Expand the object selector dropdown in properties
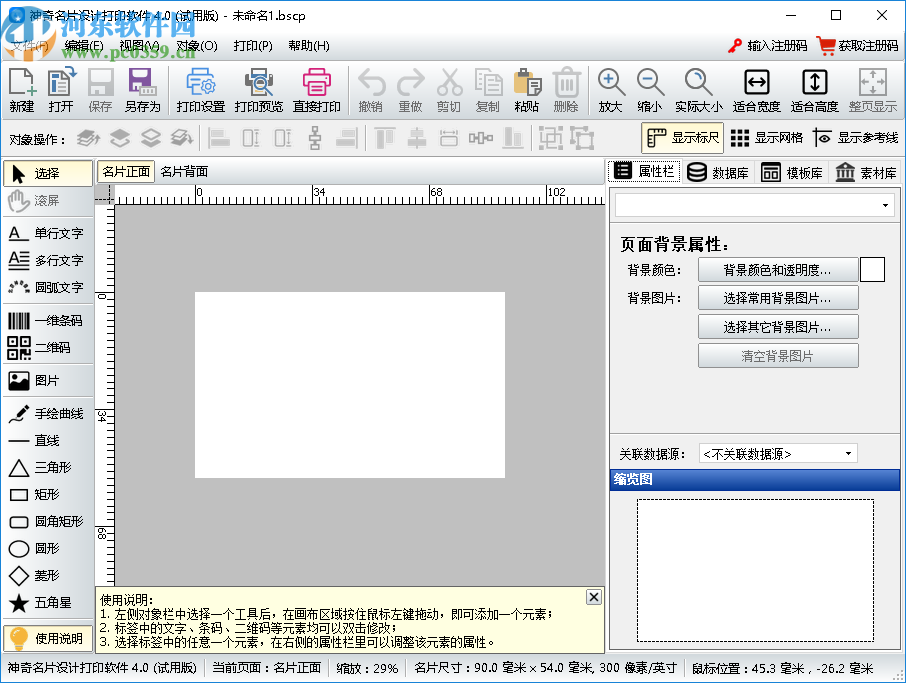Viewport: 906px width, 683px height. pos(885,206)
